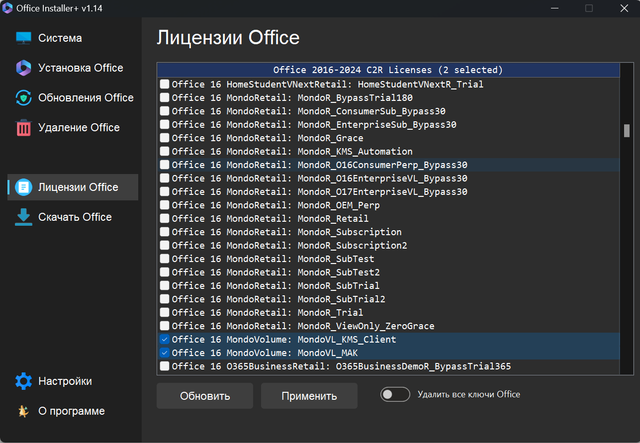Check MondoR_ViewOnly_ZeroGrace checkbox
Viewport: 640px width, 443px height.
click(164, 326)
